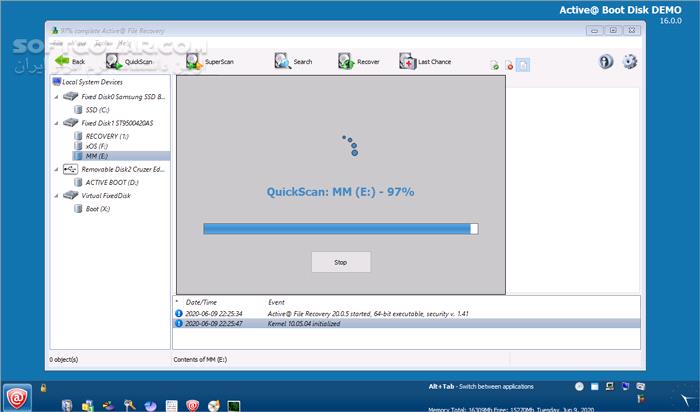Collapse the Virtual FixedDisk node
The height and width of the screenshot is (412, 700).
point(56,196)
